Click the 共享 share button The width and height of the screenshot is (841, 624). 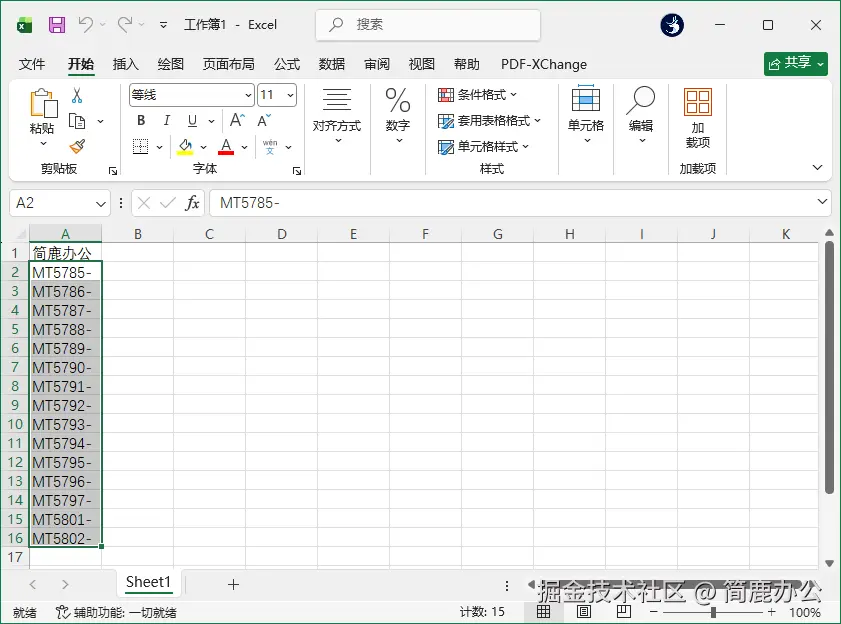(x=795, y=64)
